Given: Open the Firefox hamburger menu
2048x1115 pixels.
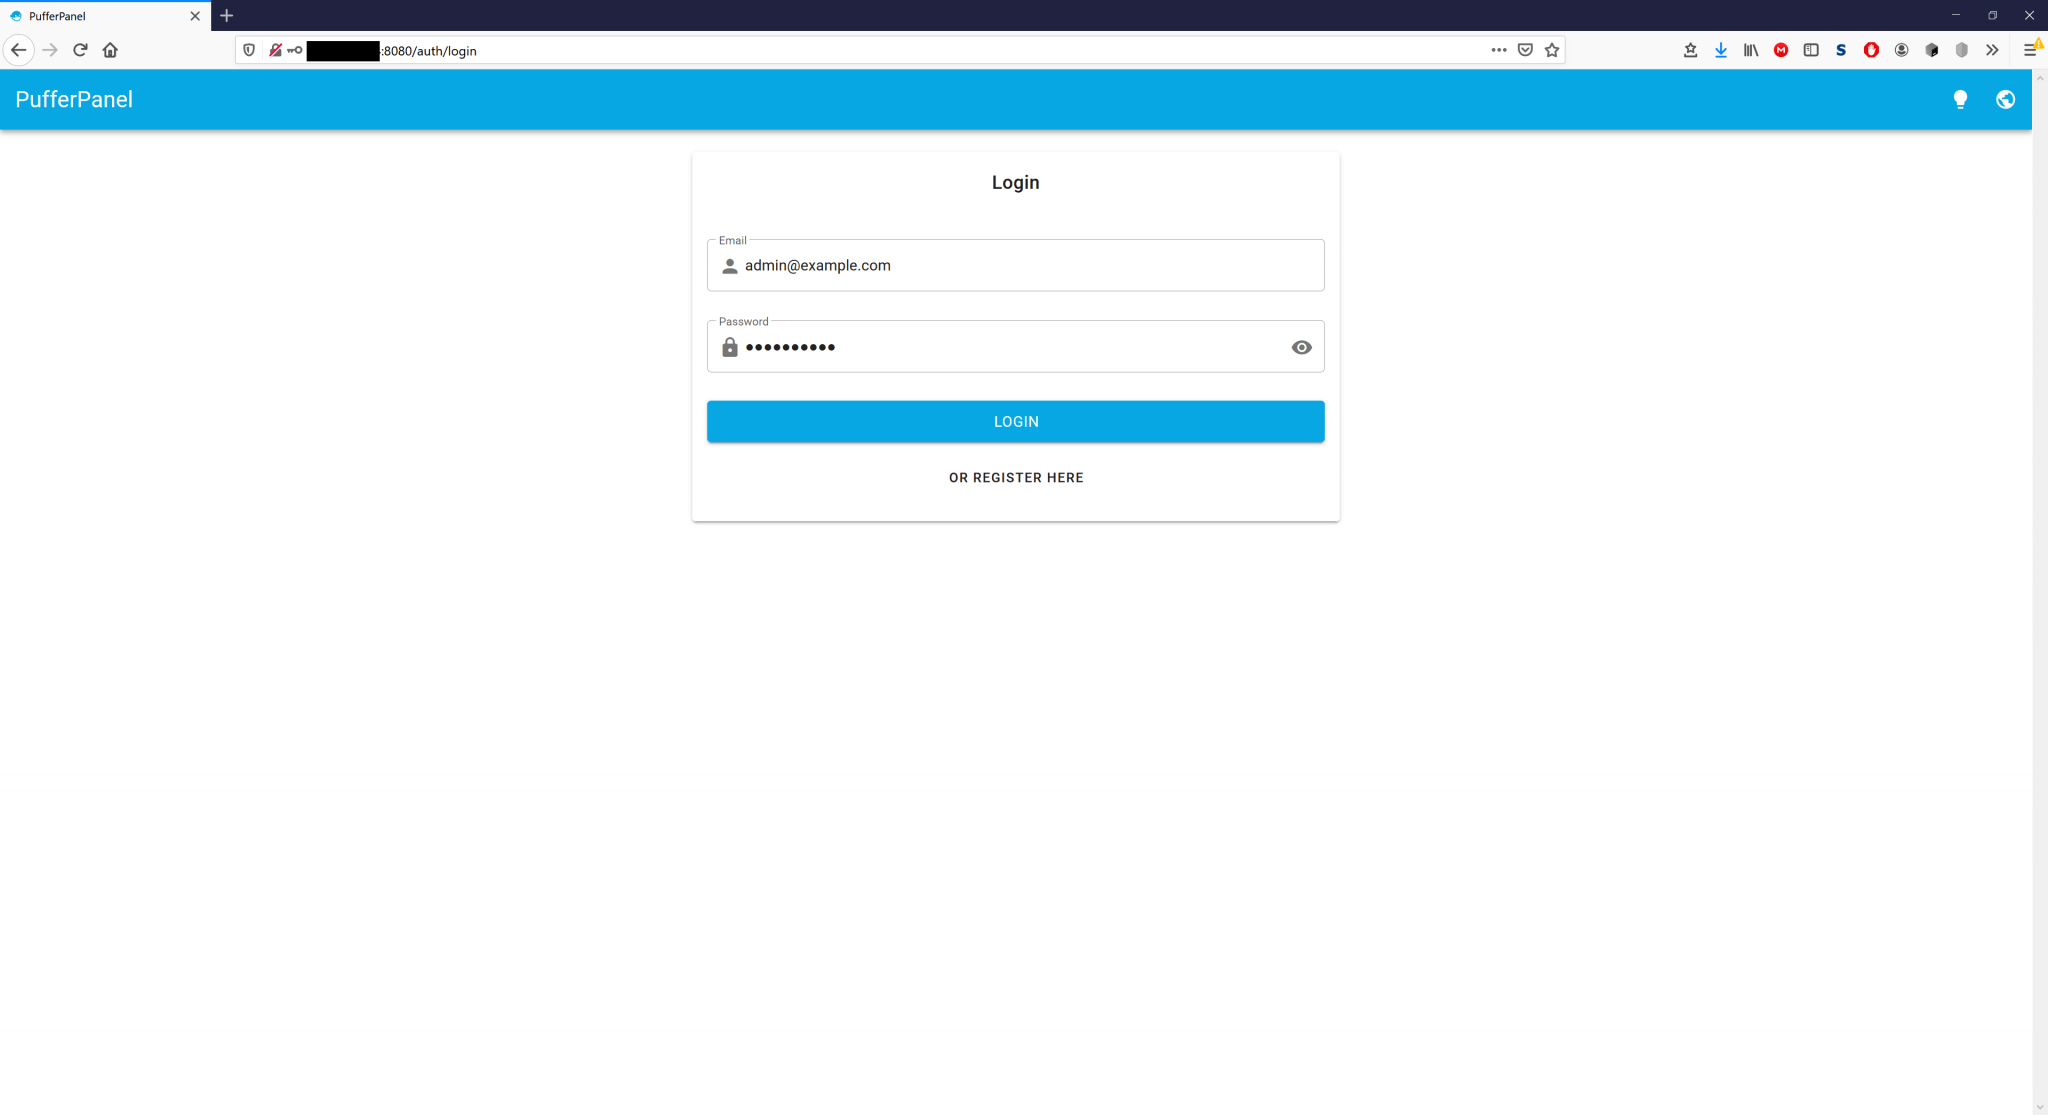Looking at the screenshot, I should (x=2031, y=50).
